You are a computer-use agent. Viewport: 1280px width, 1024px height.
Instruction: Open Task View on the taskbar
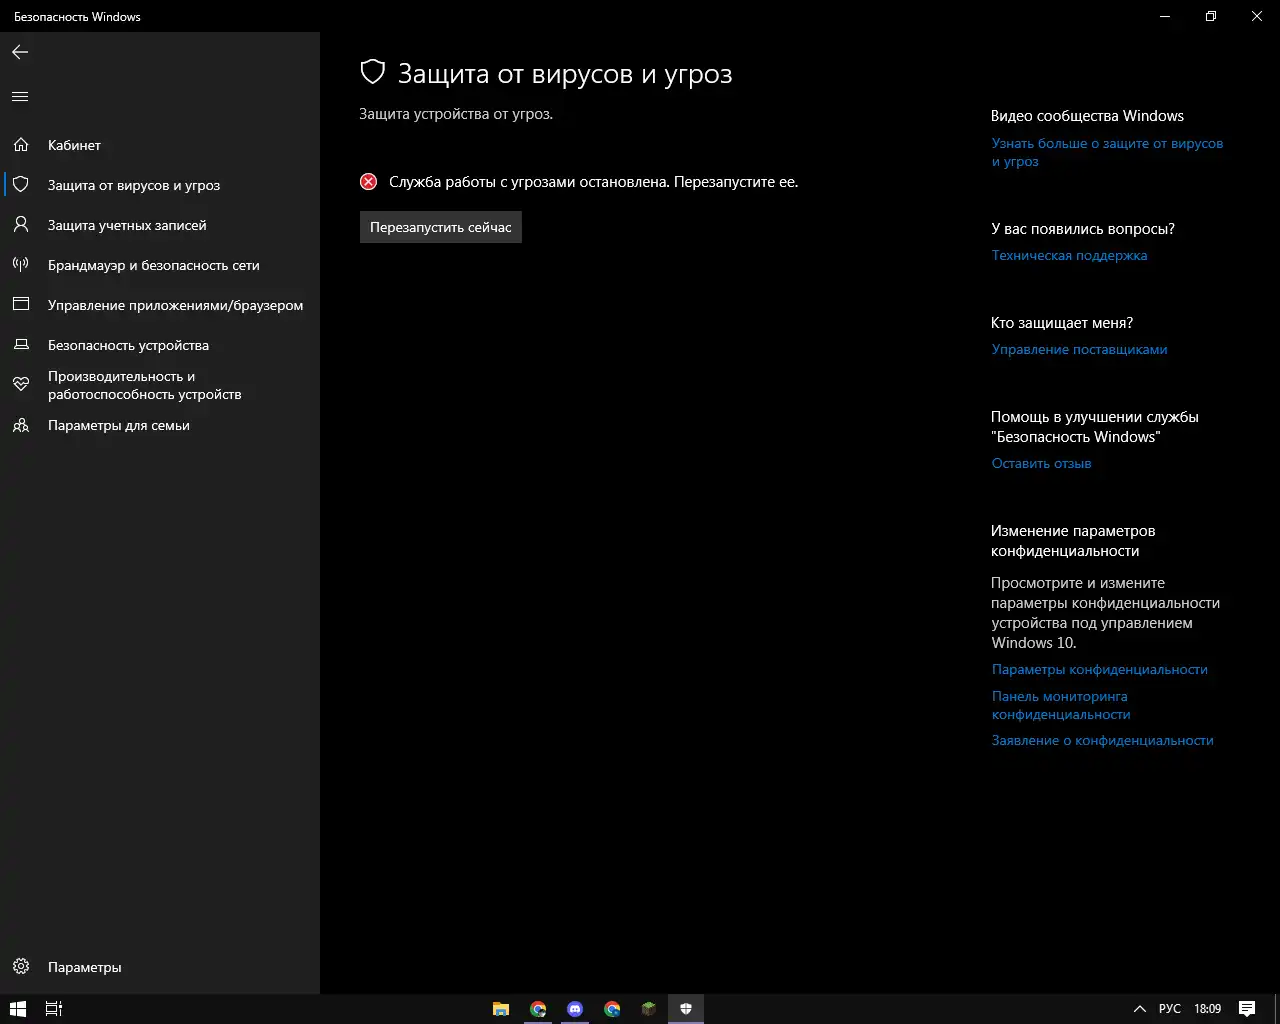click(x=55, y=1009)
